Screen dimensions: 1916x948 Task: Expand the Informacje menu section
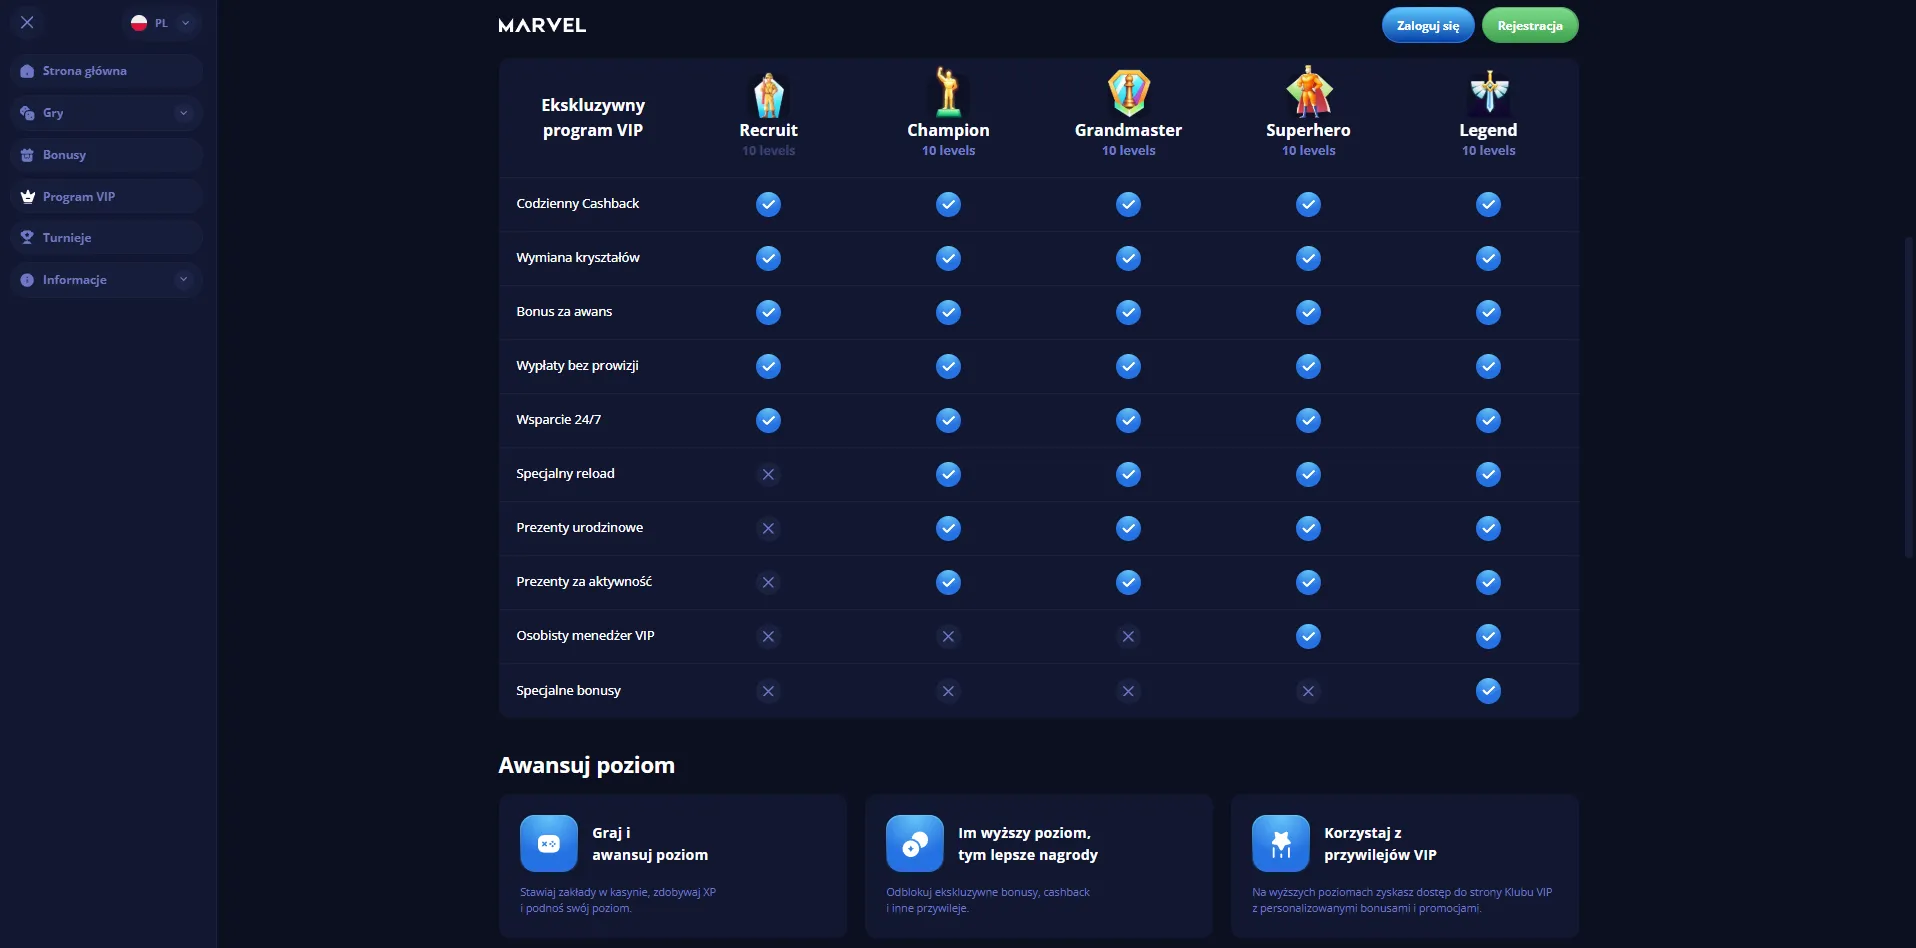[x=183, y=280]
